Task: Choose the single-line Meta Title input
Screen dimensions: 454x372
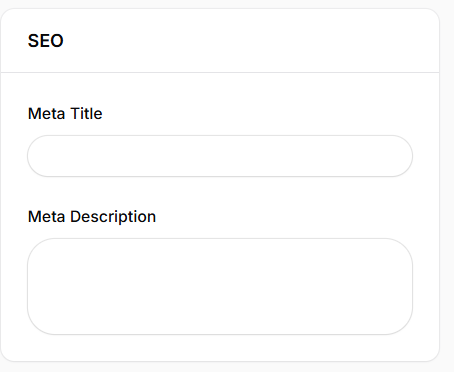Action: pyautogui.click(x=220, y=156)
